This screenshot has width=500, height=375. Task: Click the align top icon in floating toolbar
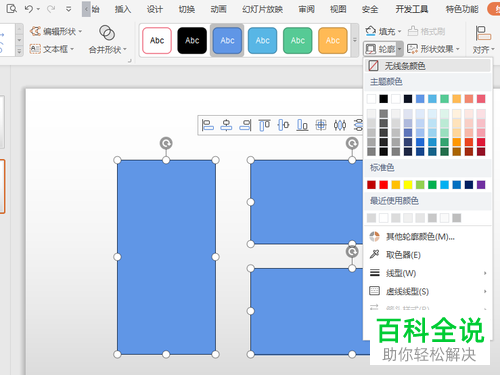264,125
